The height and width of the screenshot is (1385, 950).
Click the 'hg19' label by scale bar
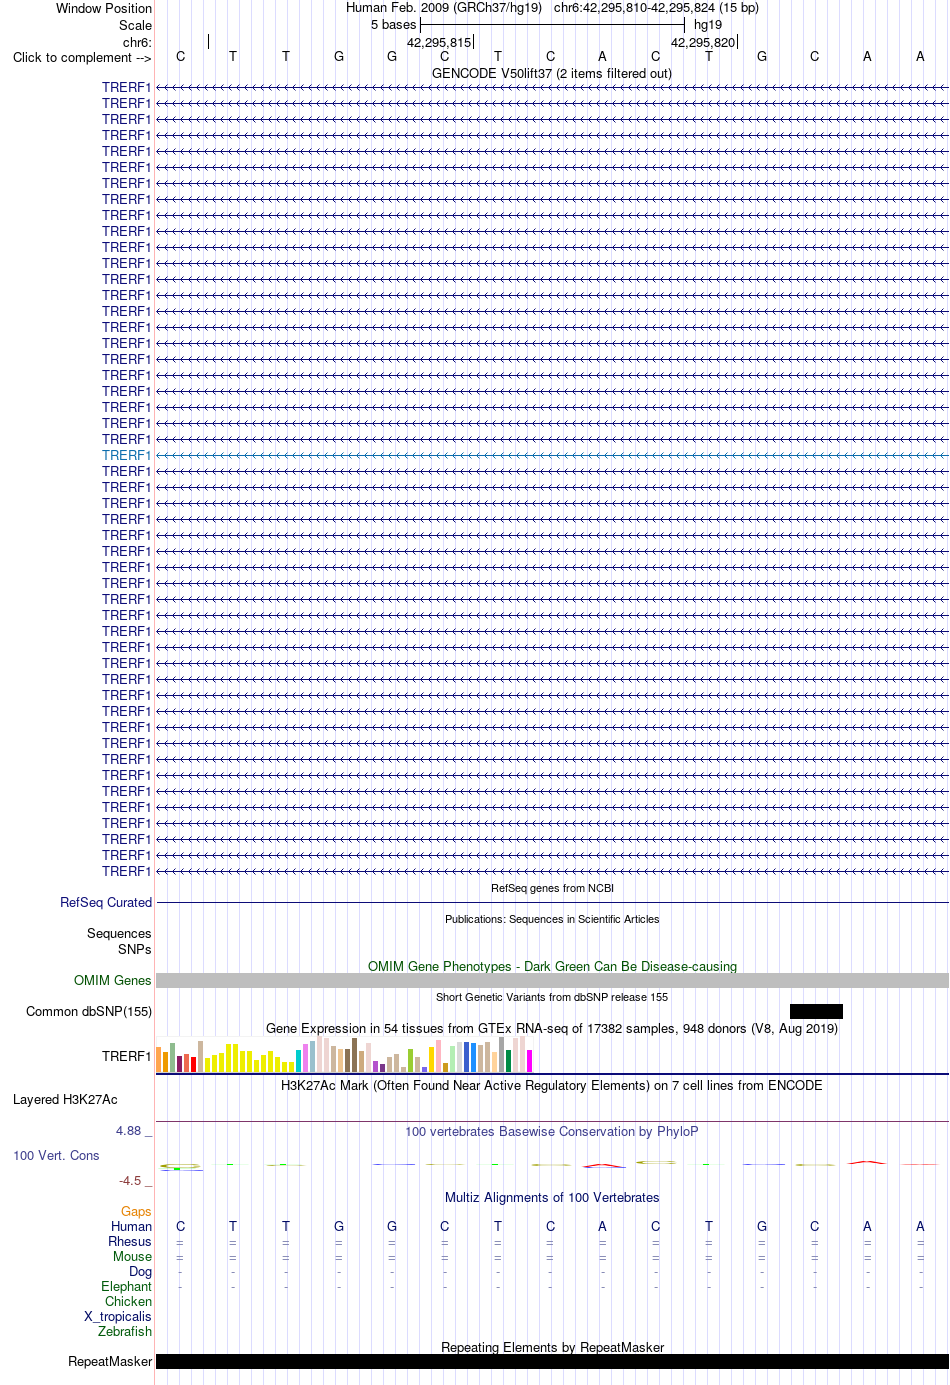(x=708, y=24)
